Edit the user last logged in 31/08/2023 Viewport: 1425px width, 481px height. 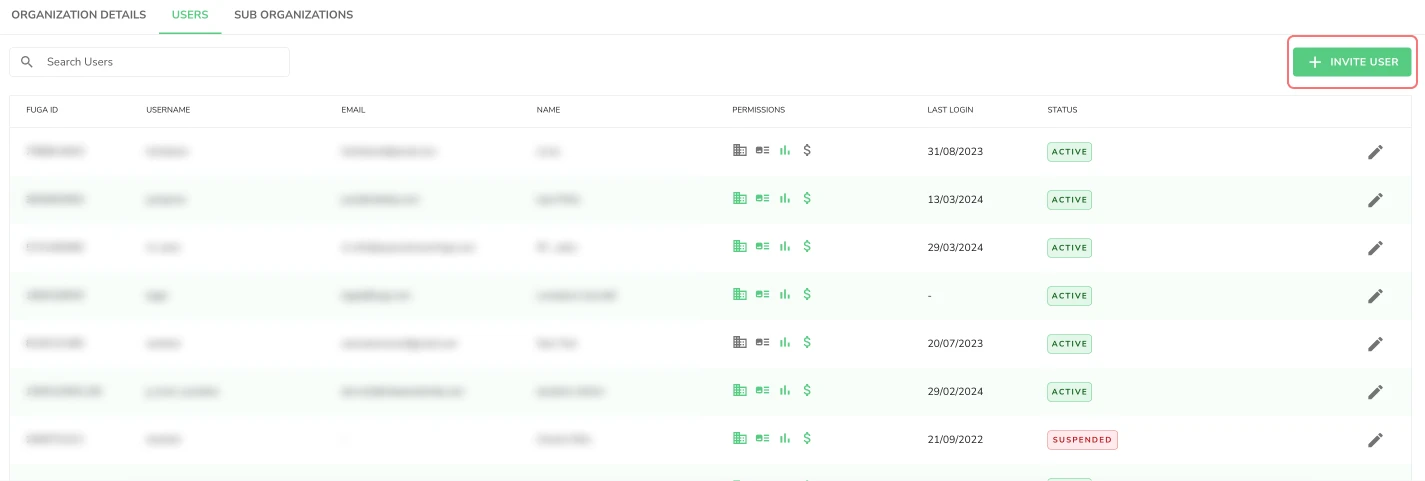click(x=1375, y=152)
